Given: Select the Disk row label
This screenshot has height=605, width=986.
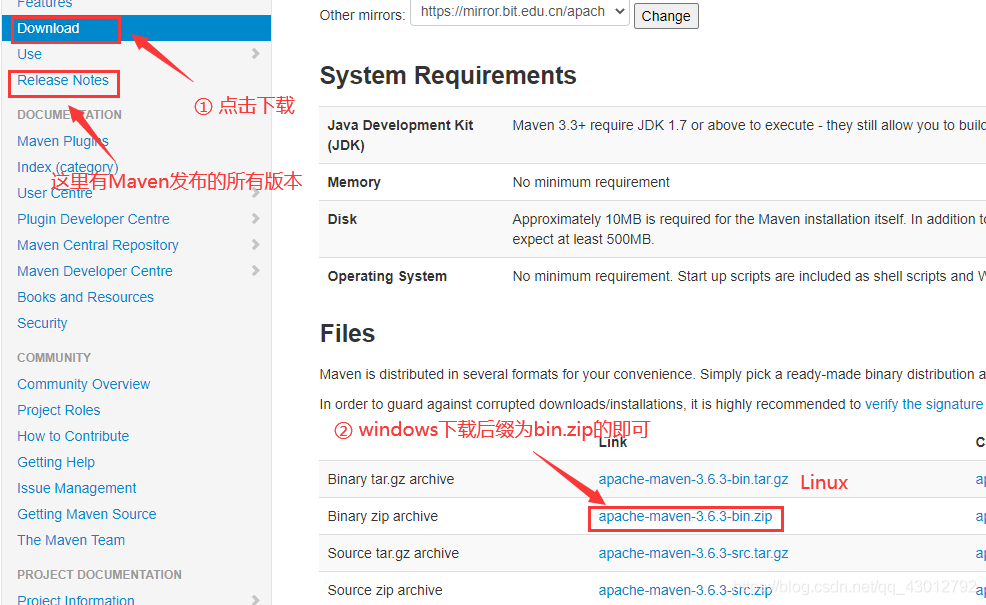Looking at the screenshot, I should (342, 219).
